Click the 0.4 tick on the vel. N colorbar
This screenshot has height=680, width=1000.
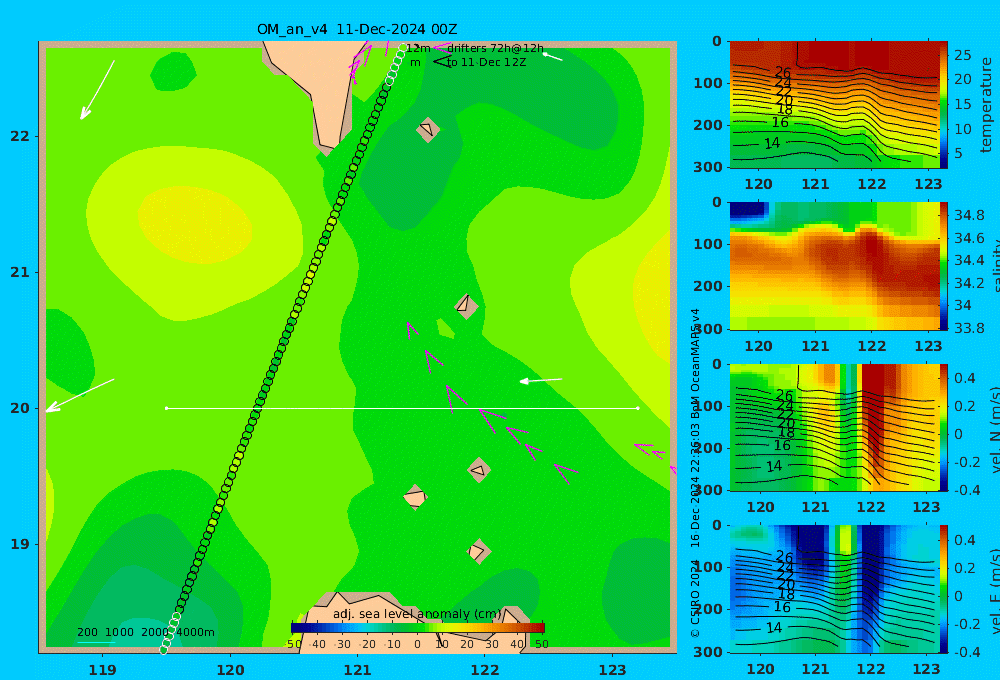(x=965, y=378)
